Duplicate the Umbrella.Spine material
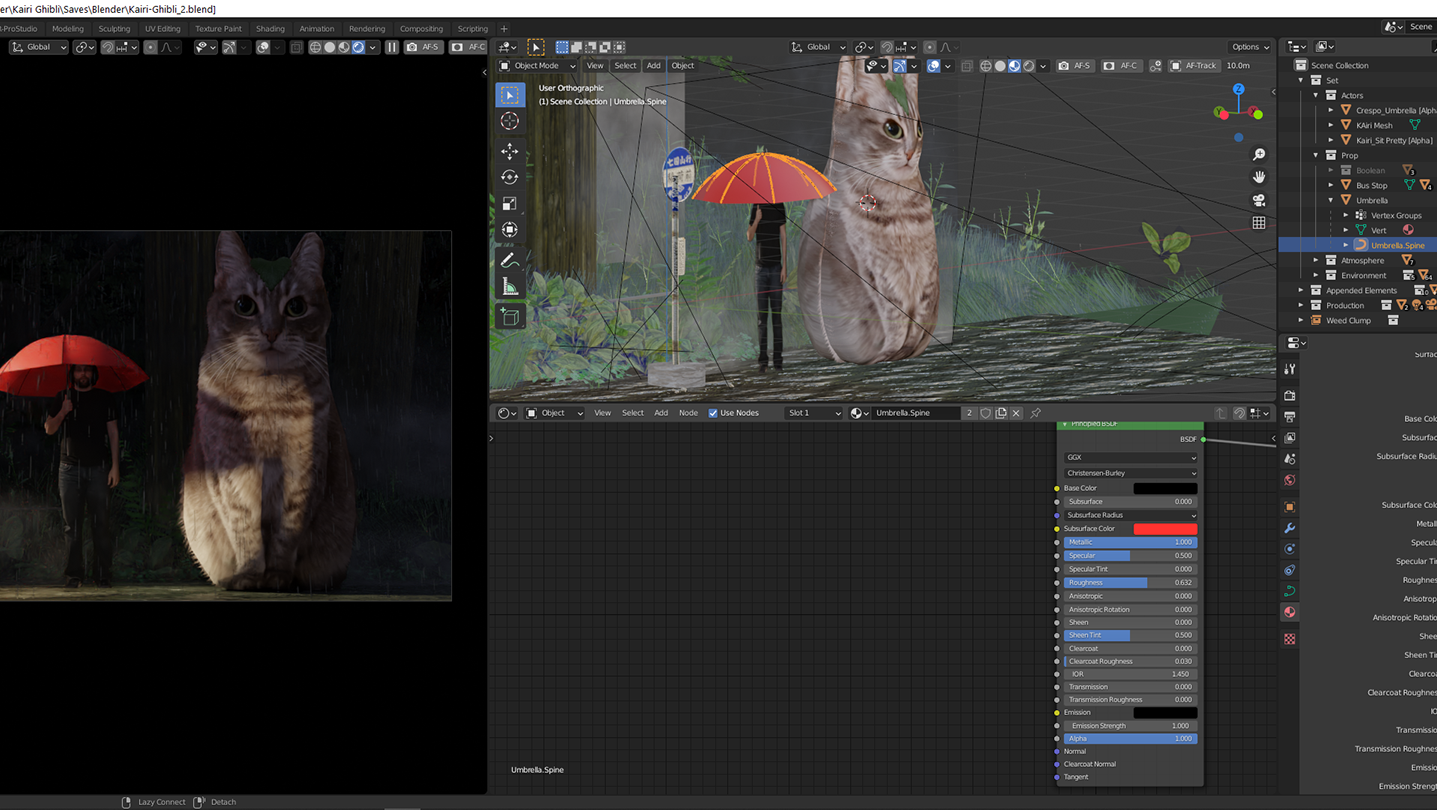This screenshot has width=1437, height=810. coord(1001,413)
